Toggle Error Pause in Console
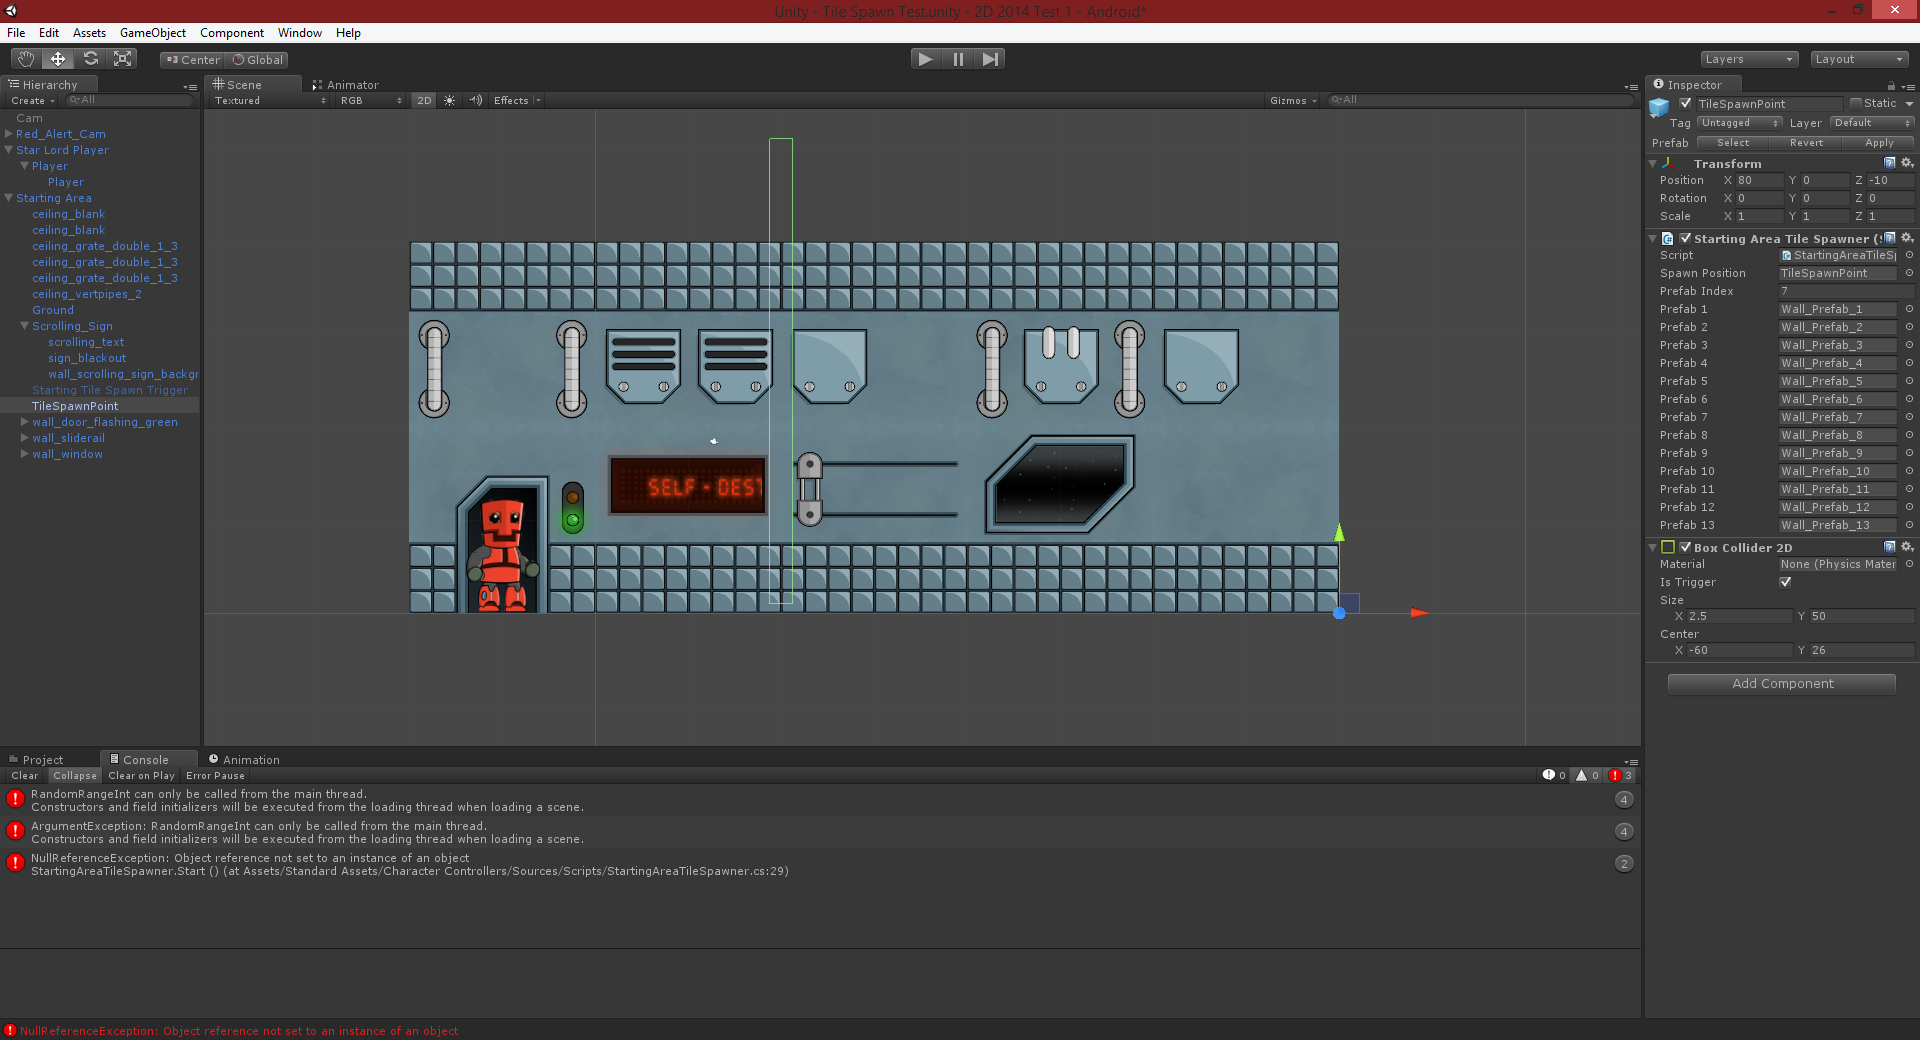The height and width of the screenshot is (1040, 1920). pyautogui.click(x=215, y=775)
